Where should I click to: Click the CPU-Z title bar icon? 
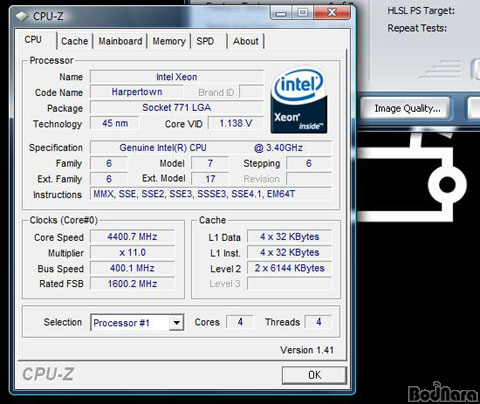tap(22, 16)
